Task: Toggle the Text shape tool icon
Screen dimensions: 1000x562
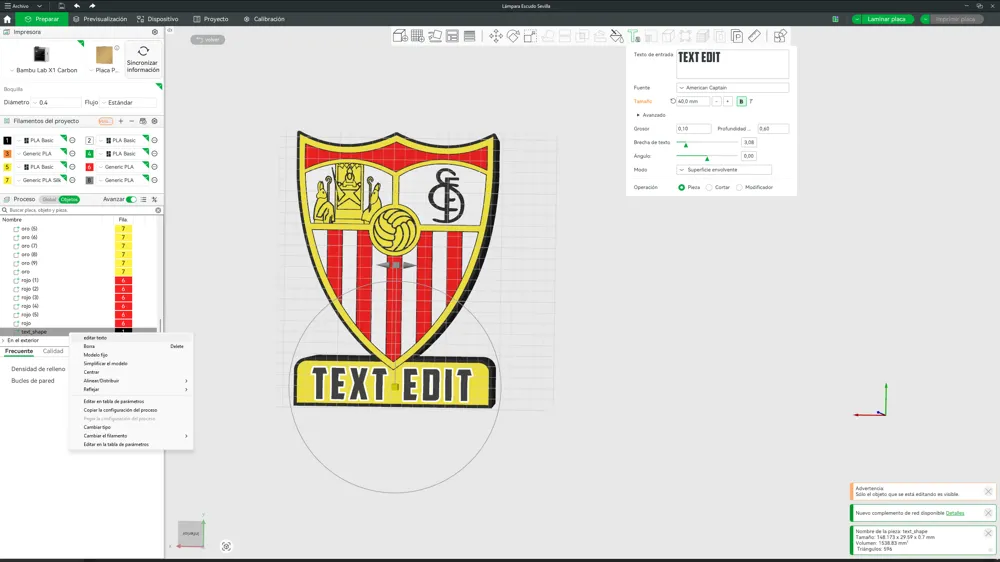Action: tap(634, 36)
